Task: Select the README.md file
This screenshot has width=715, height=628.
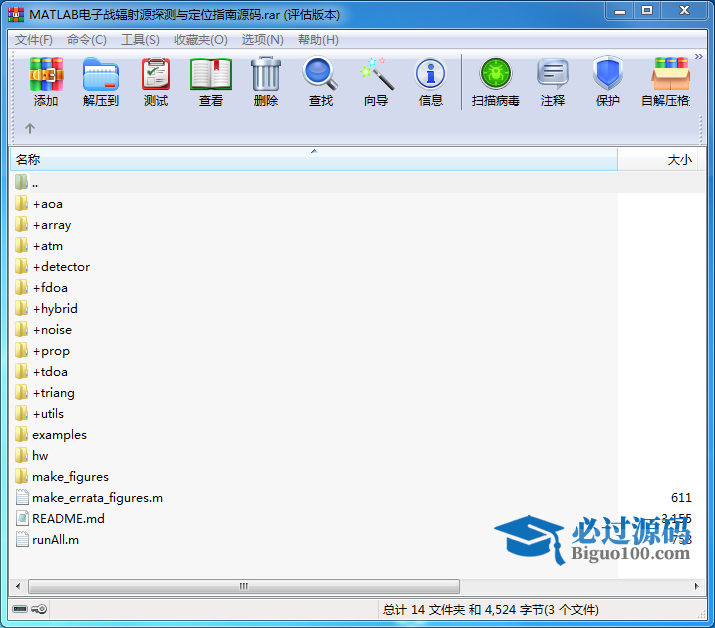Action: [x=60, y=519]
